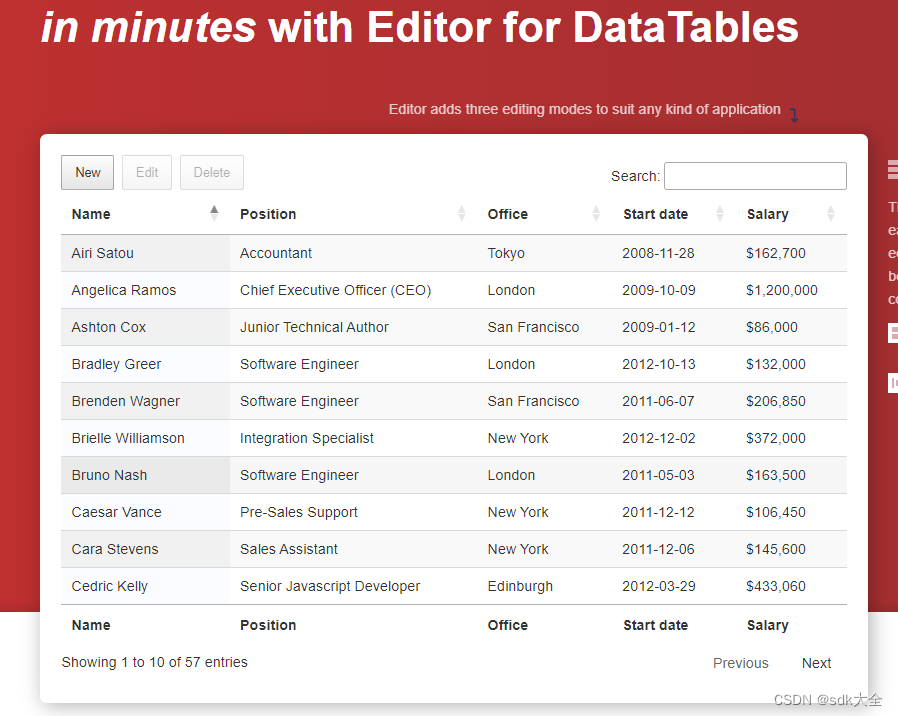The height and width of the screenshot is (716, 898).
Task: Select the Cara Stevens name cell
Action: (x=145, y=549)
